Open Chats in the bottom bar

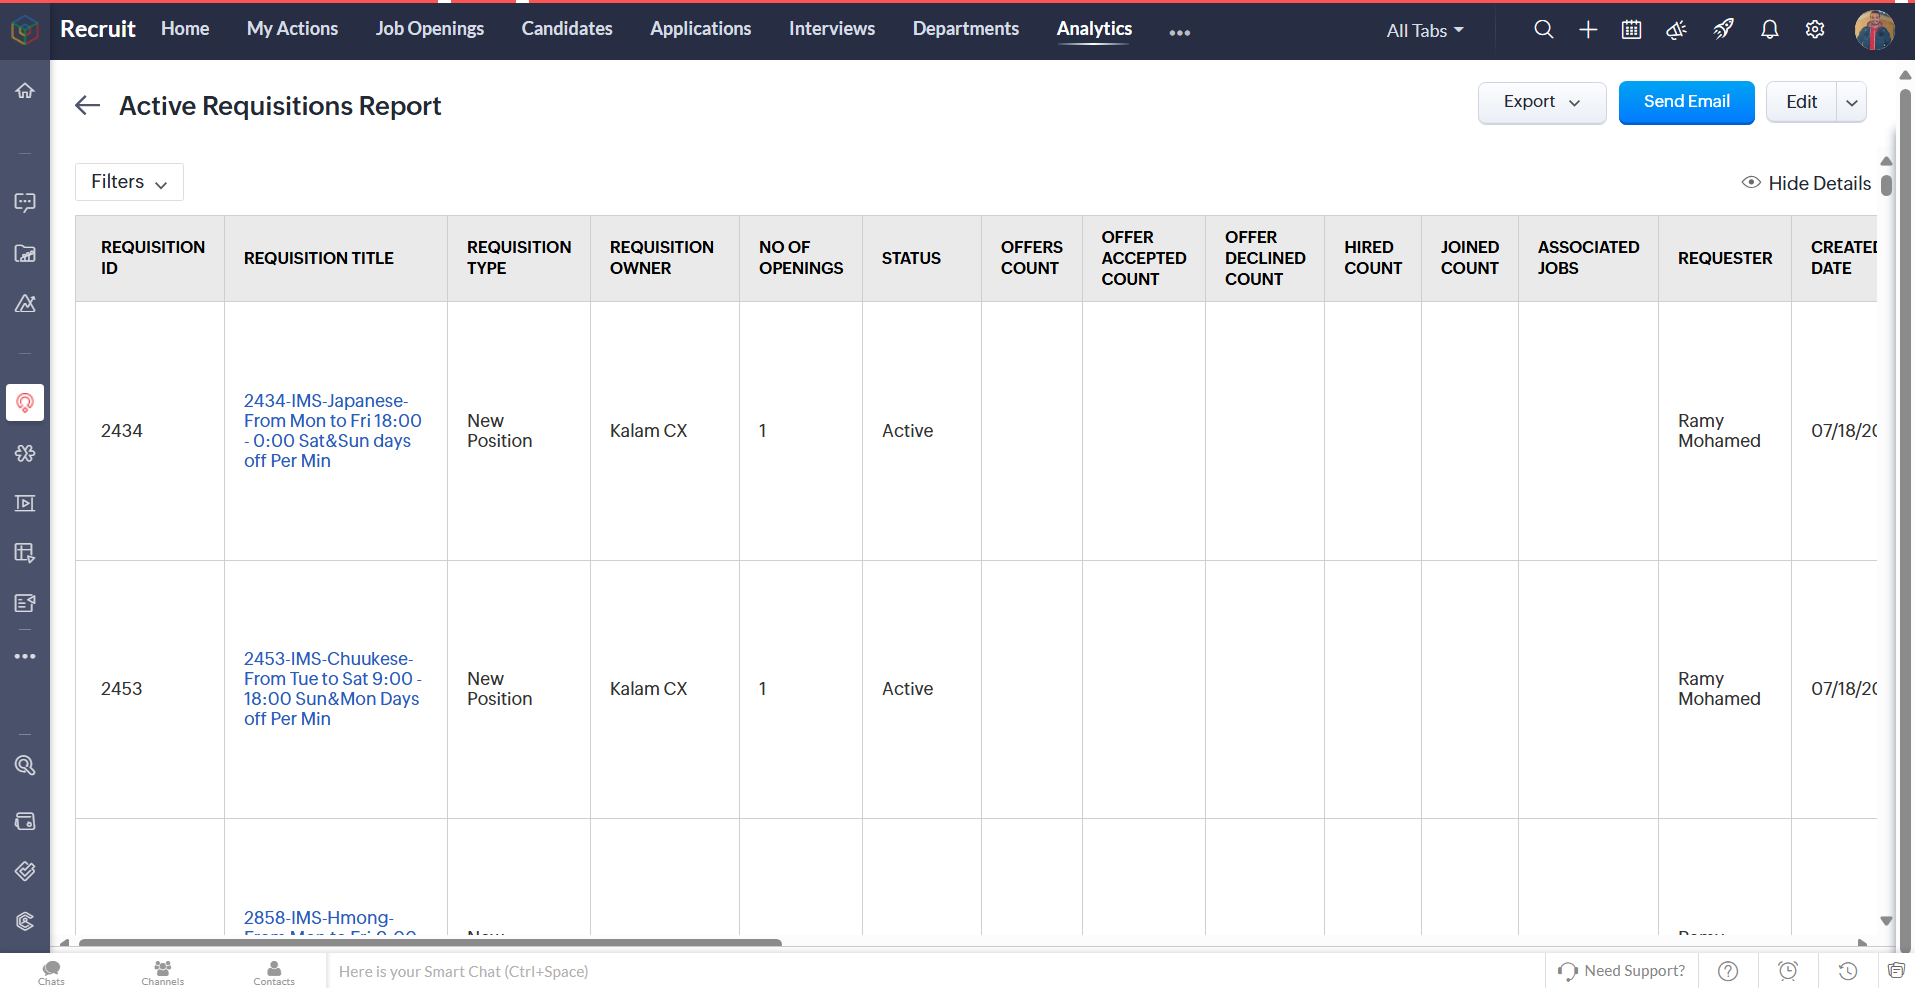(51, 972)
